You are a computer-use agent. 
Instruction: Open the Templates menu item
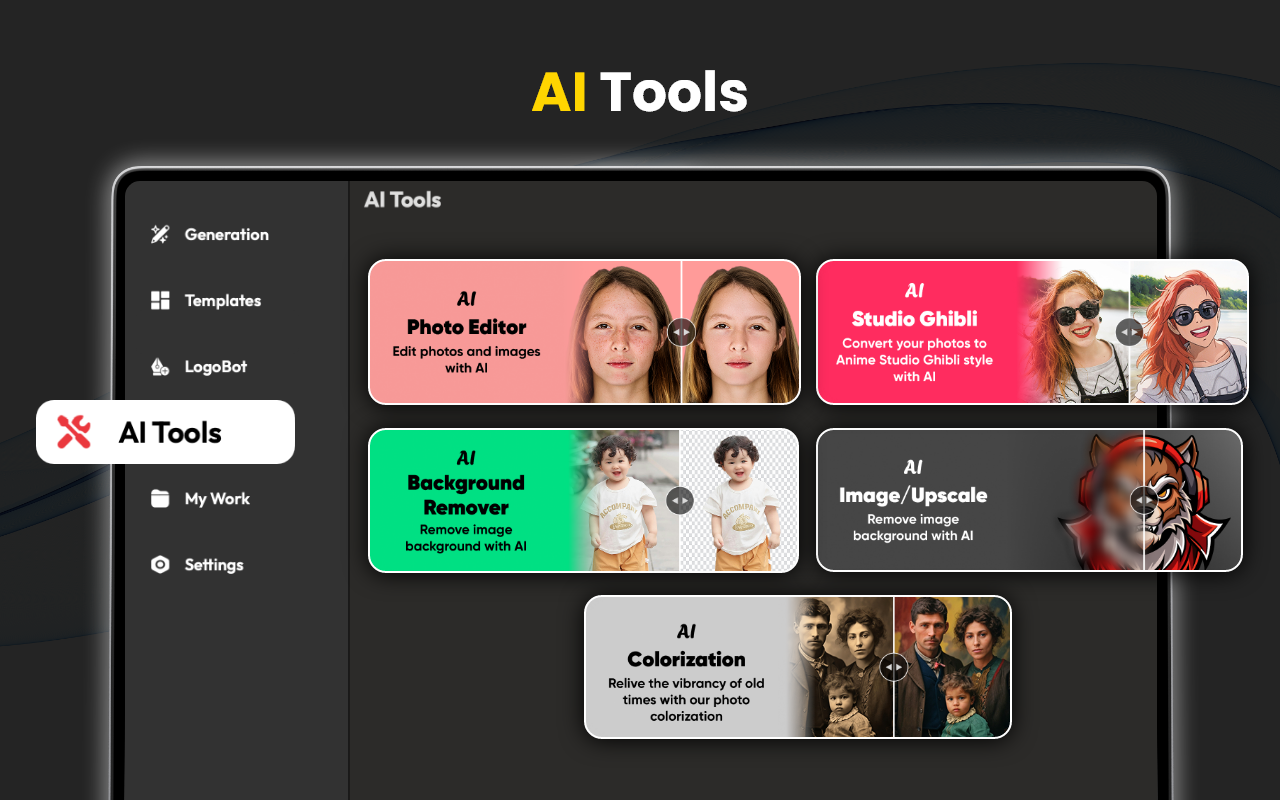point(206,301)
